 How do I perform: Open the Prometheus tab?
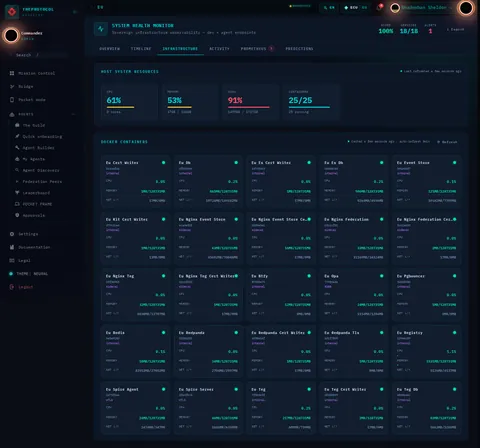[257, 49]
